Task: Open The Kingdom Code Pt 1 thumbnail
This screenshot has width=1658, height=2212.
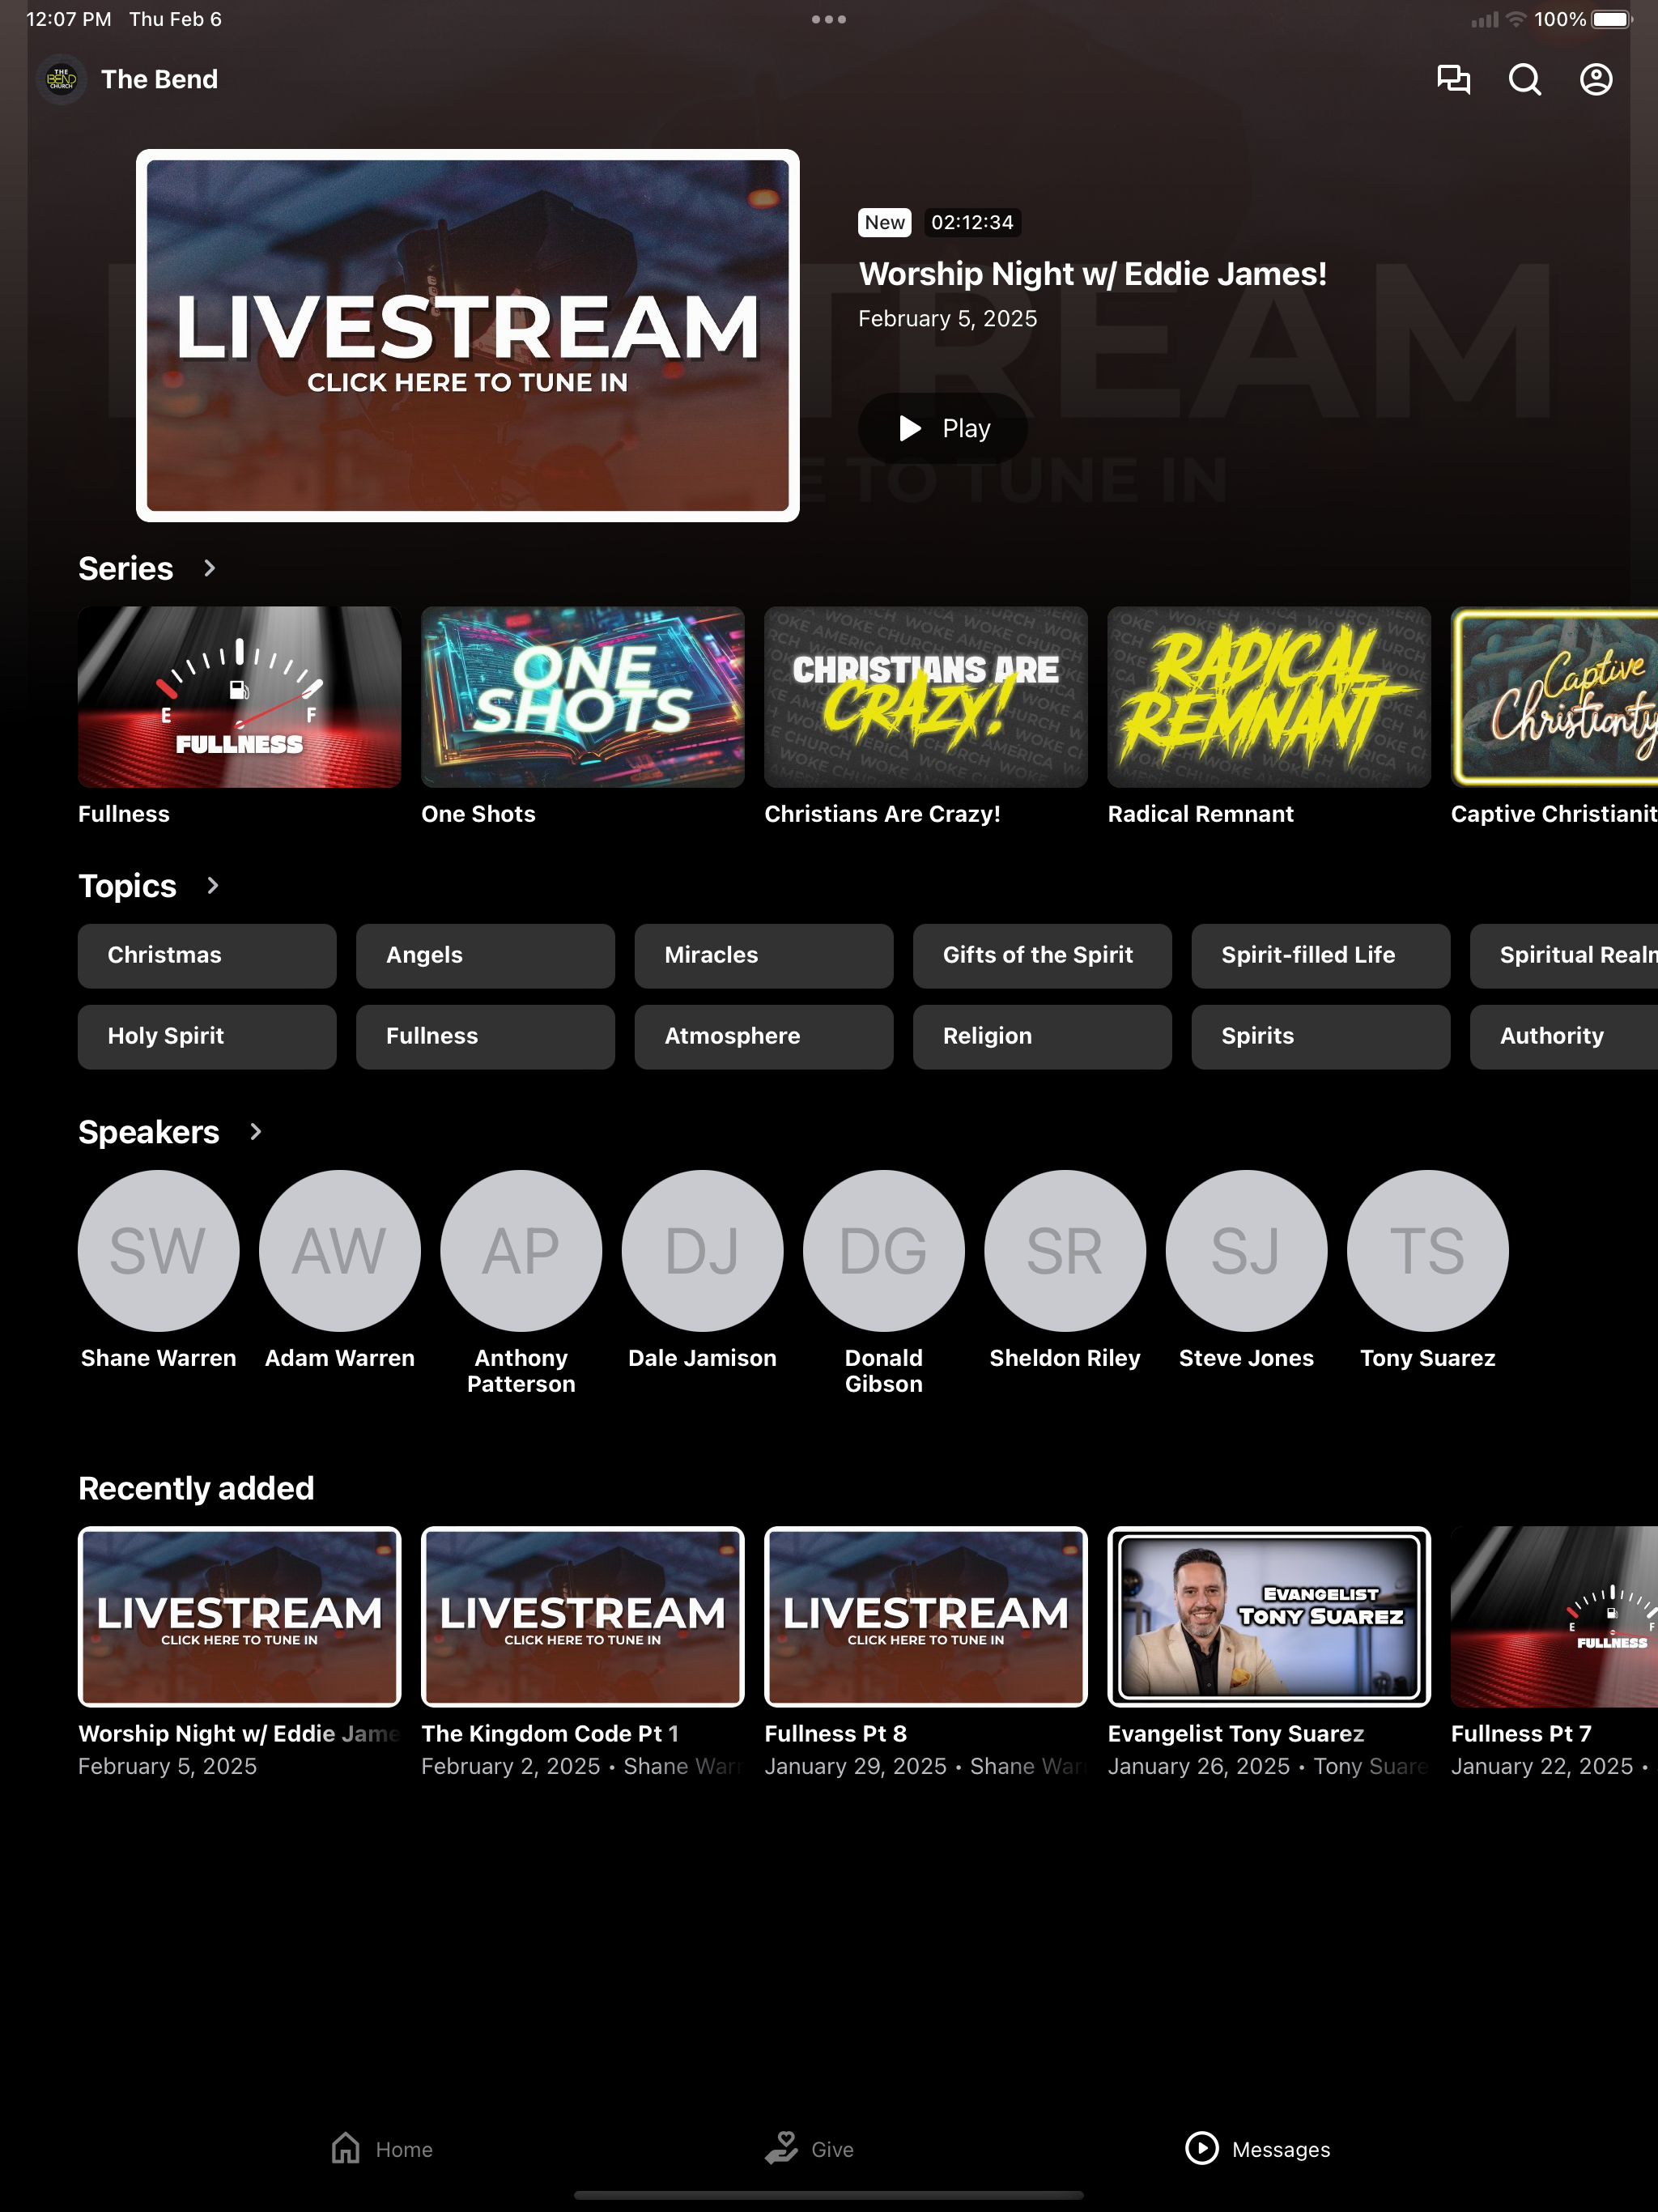Action: click(583, 1616)
